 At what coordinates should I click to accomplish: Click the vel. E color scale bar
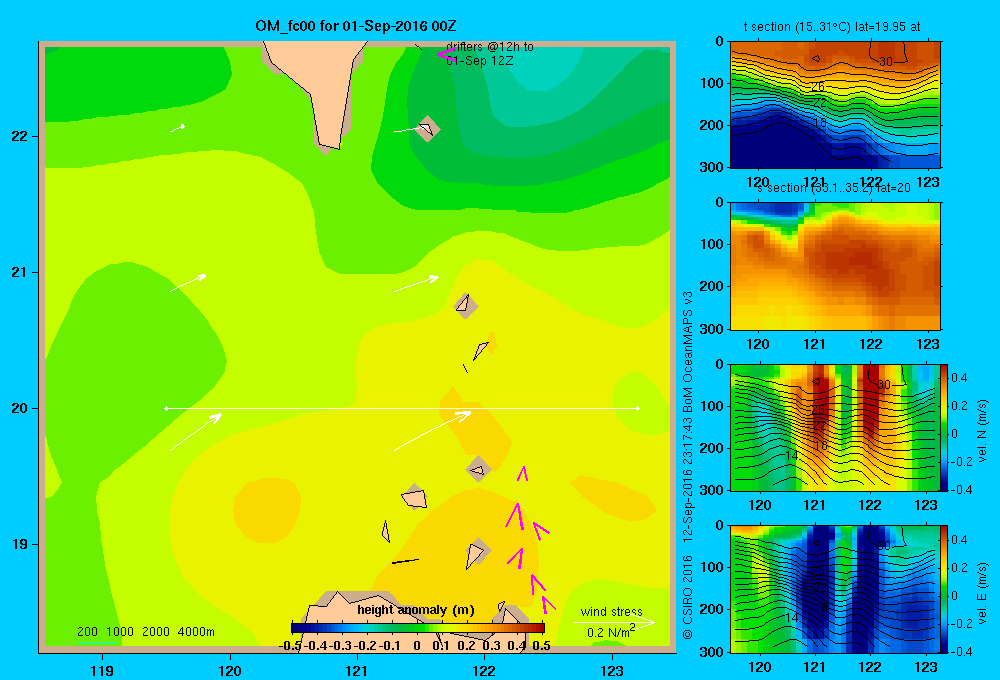(944, 588)
